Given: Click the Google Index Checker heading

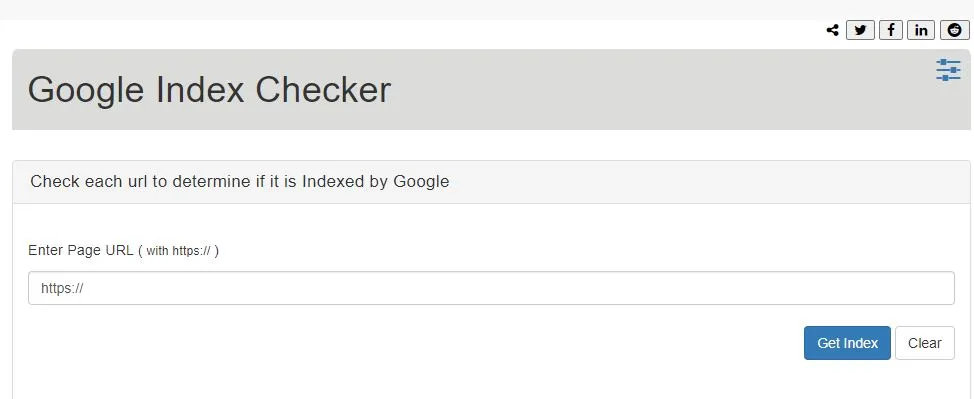Looking at the screenshot, I should [x=209, y=89].
